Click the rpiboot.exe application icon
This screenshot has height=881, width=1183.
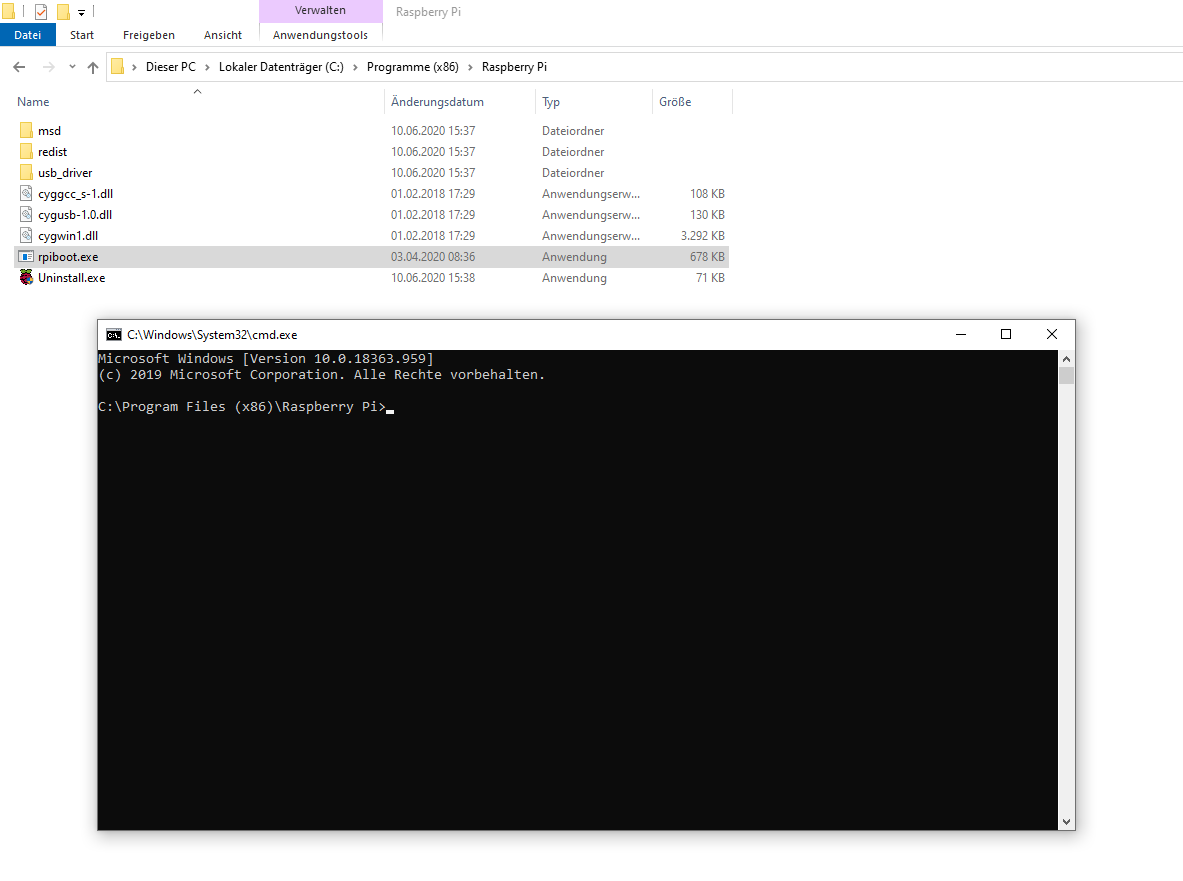click(x=26, y=257)
